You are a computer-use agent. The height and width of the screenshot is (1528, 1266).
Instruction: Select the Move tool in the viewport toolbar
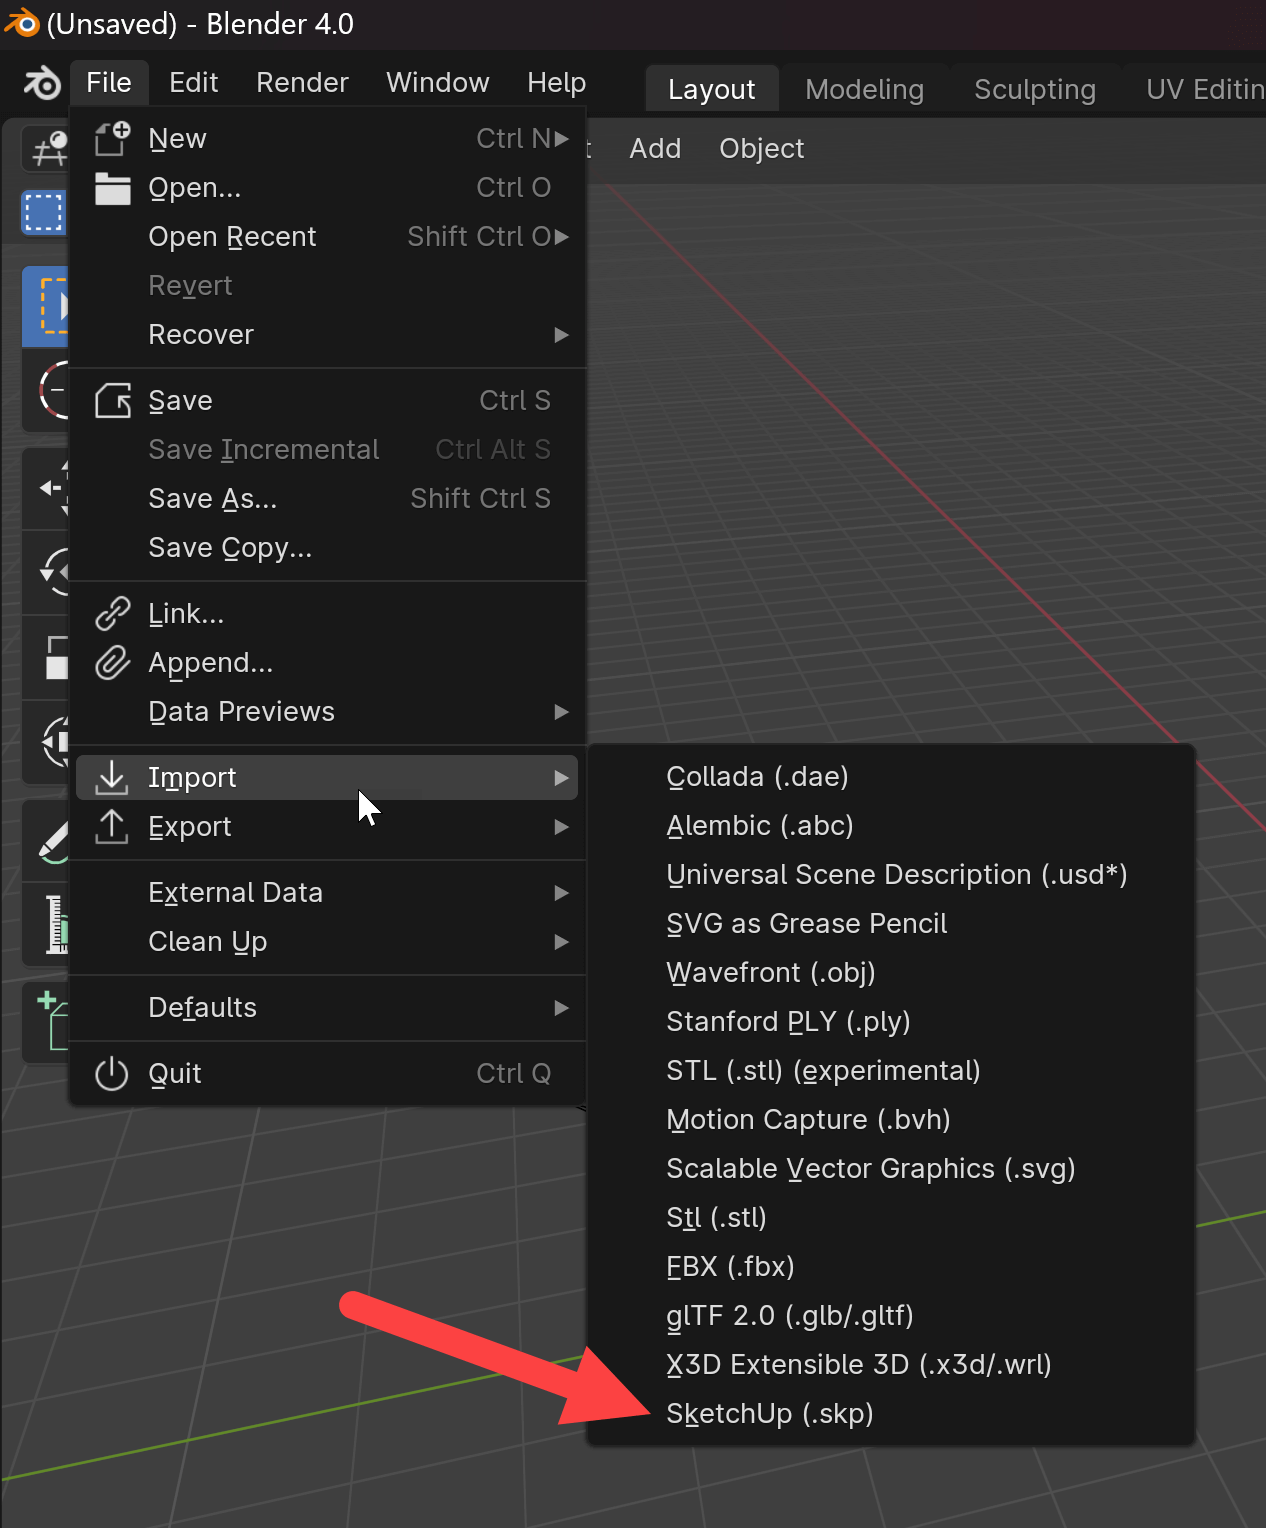tap(44, 488)
